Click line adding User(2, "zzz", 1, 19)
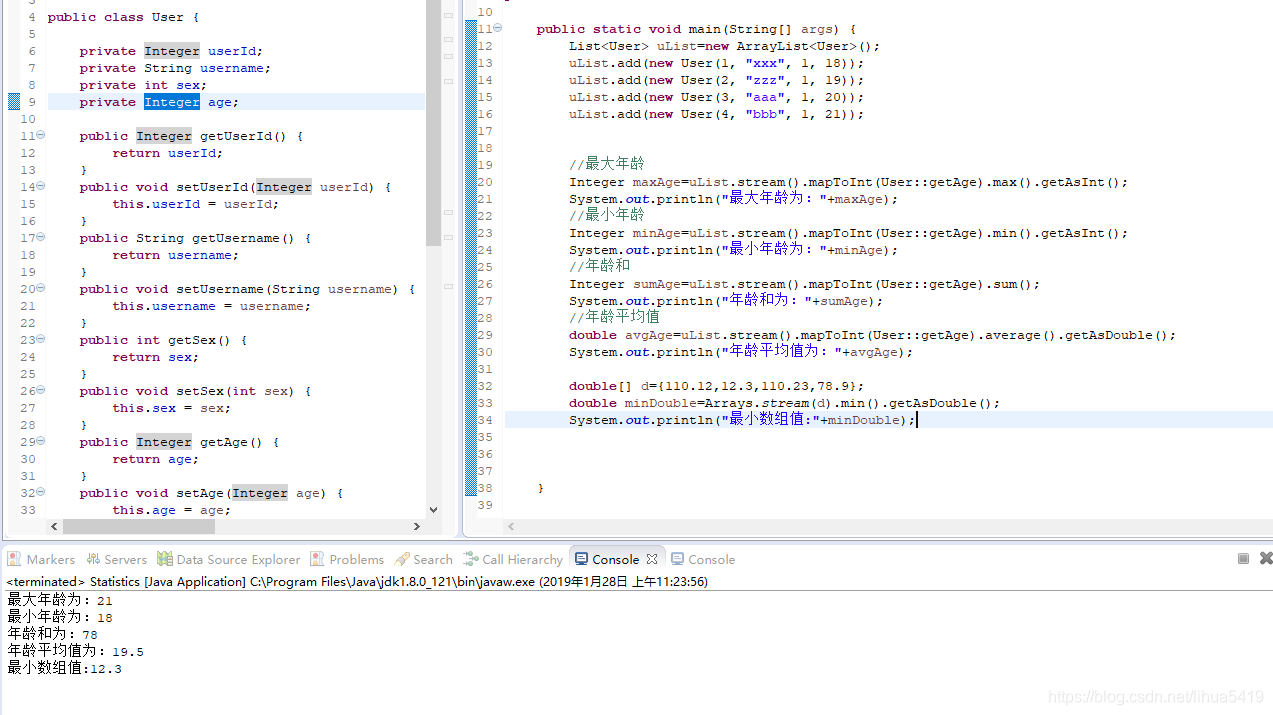 (716, 80)
